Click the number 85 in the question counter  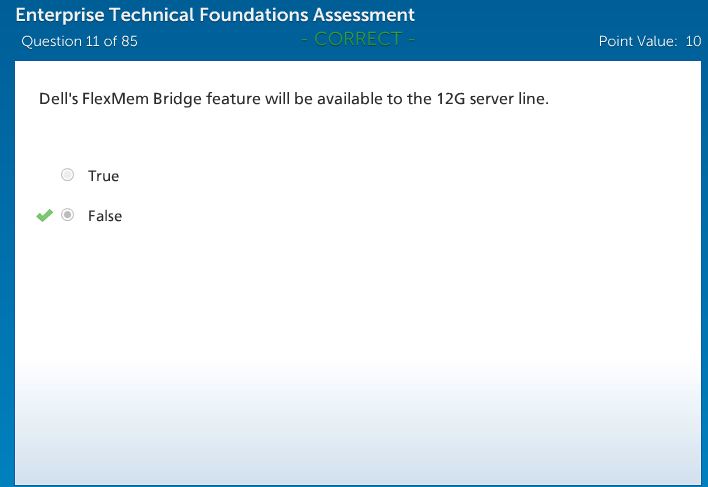(129, 42)
